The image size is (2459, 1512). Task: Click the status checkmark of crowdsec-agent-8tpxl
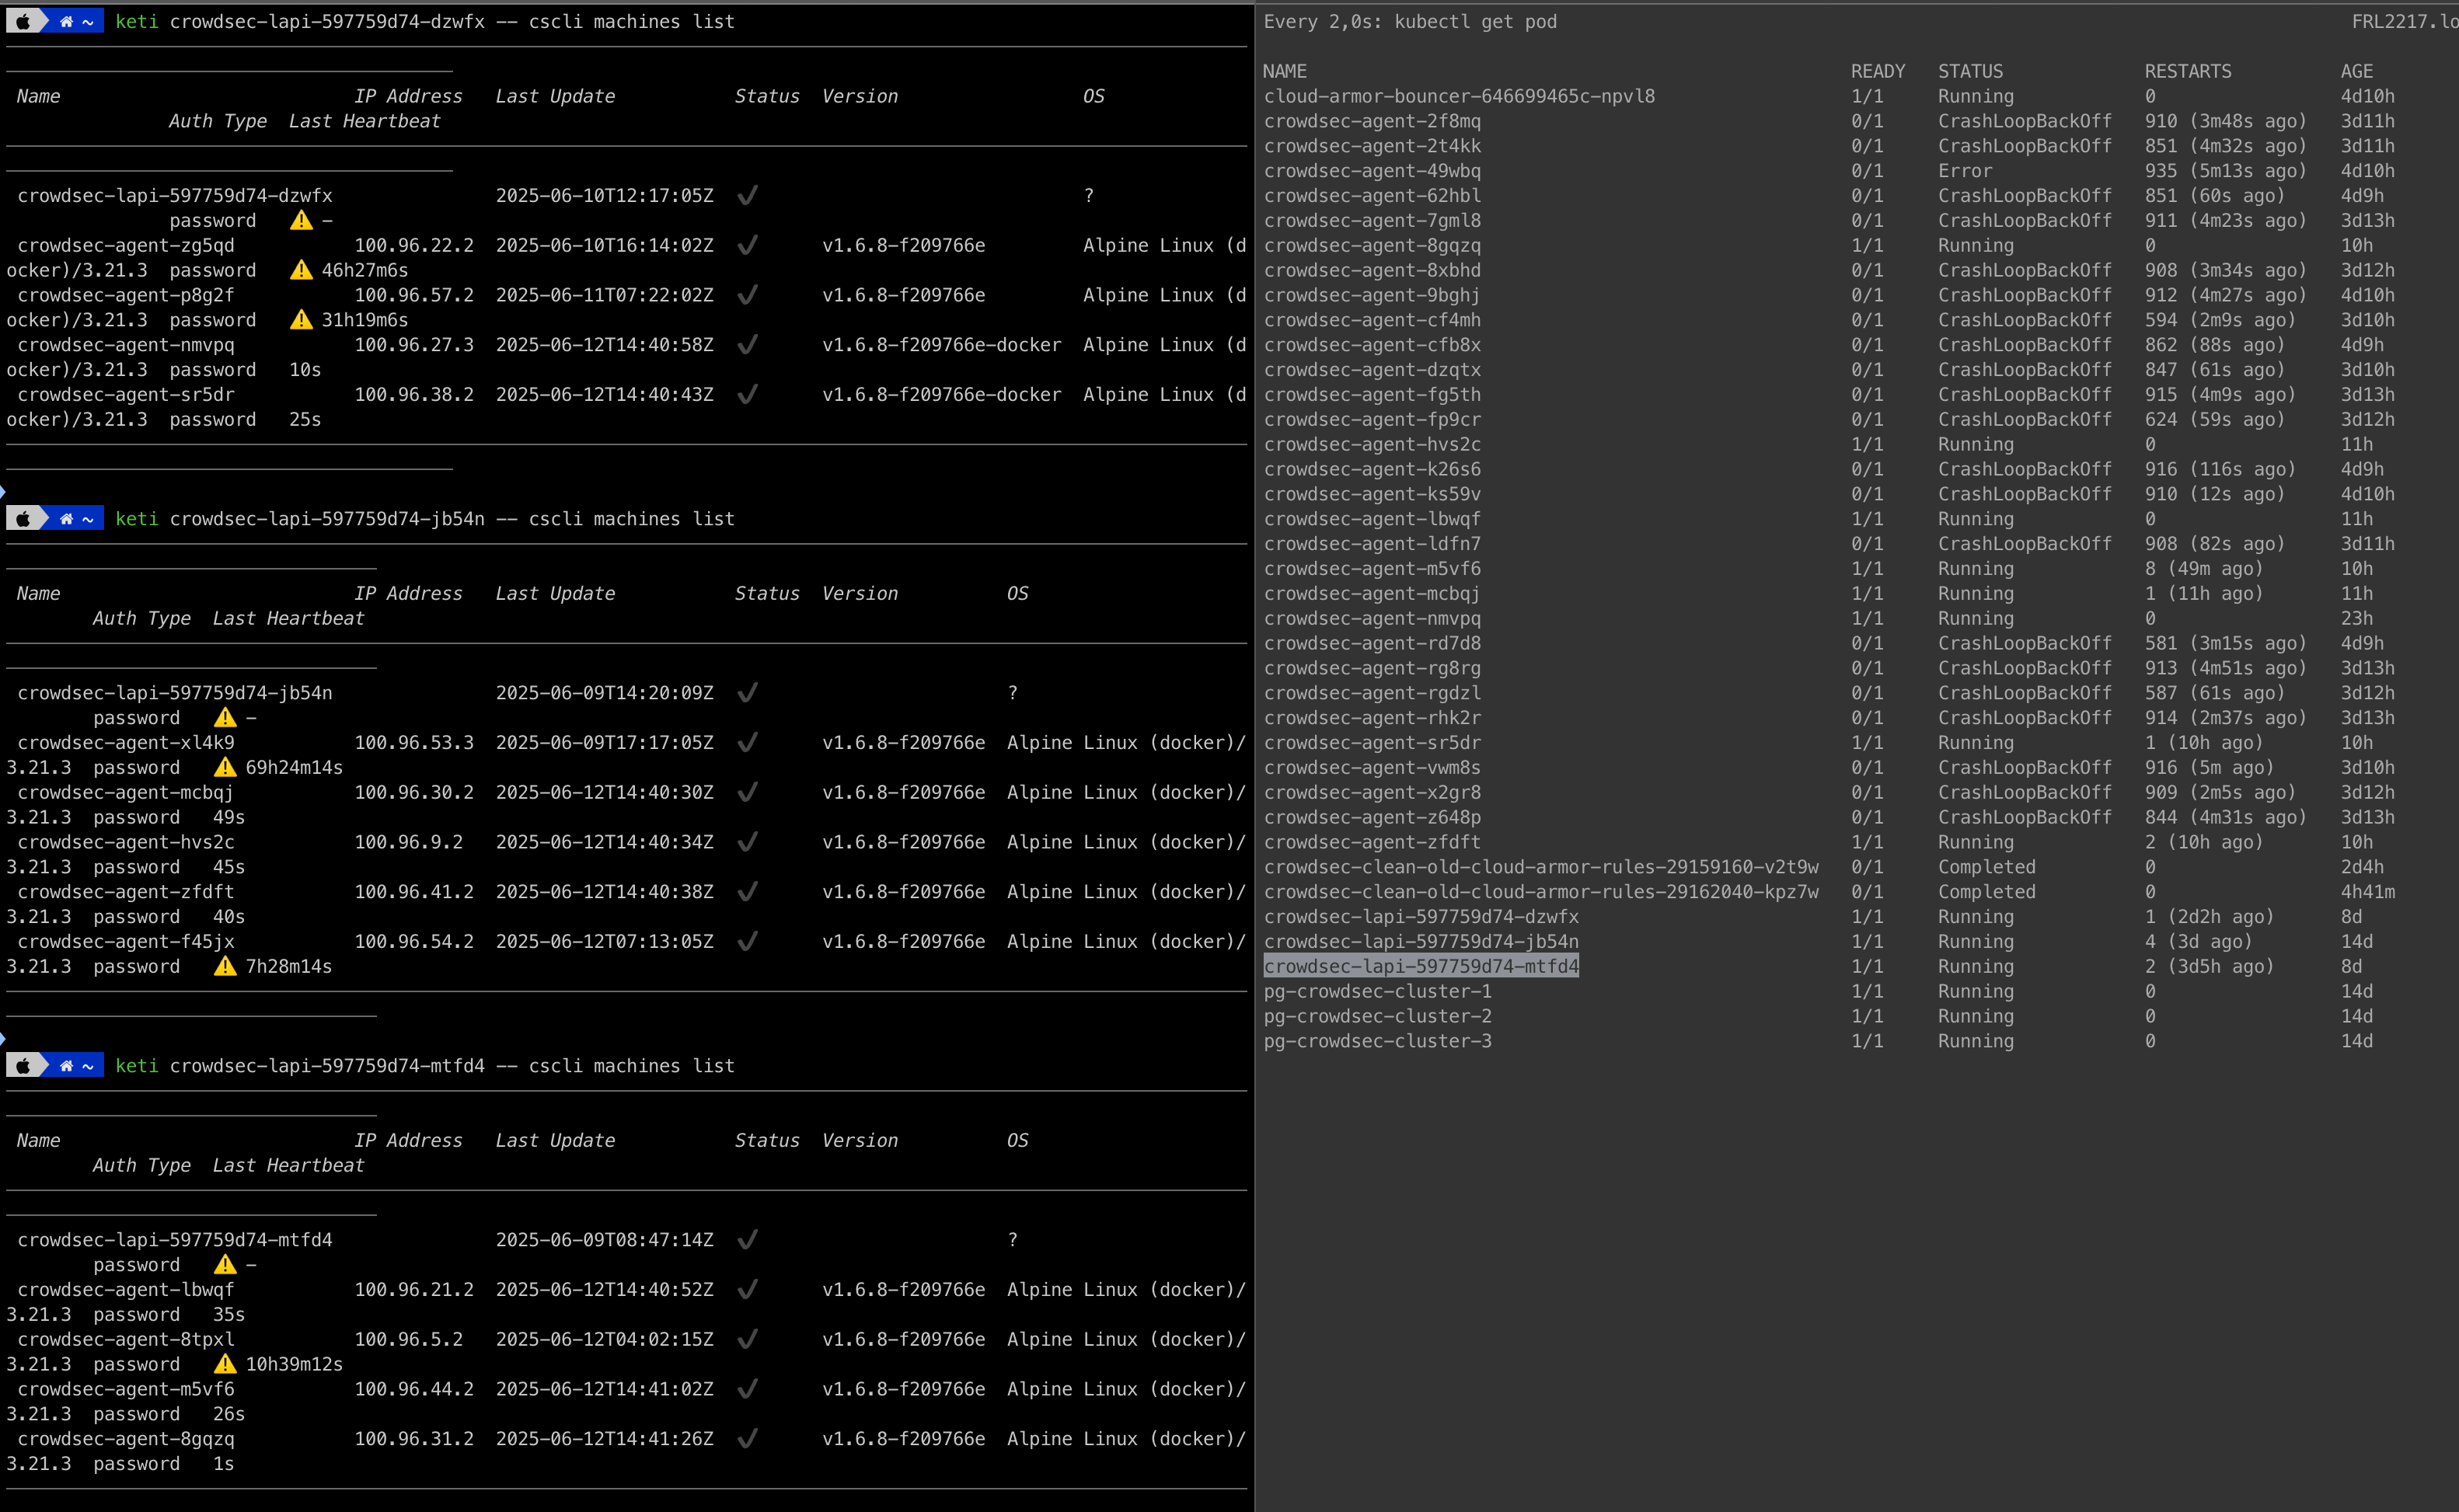pyautogui.click(x=747, y=1339)
